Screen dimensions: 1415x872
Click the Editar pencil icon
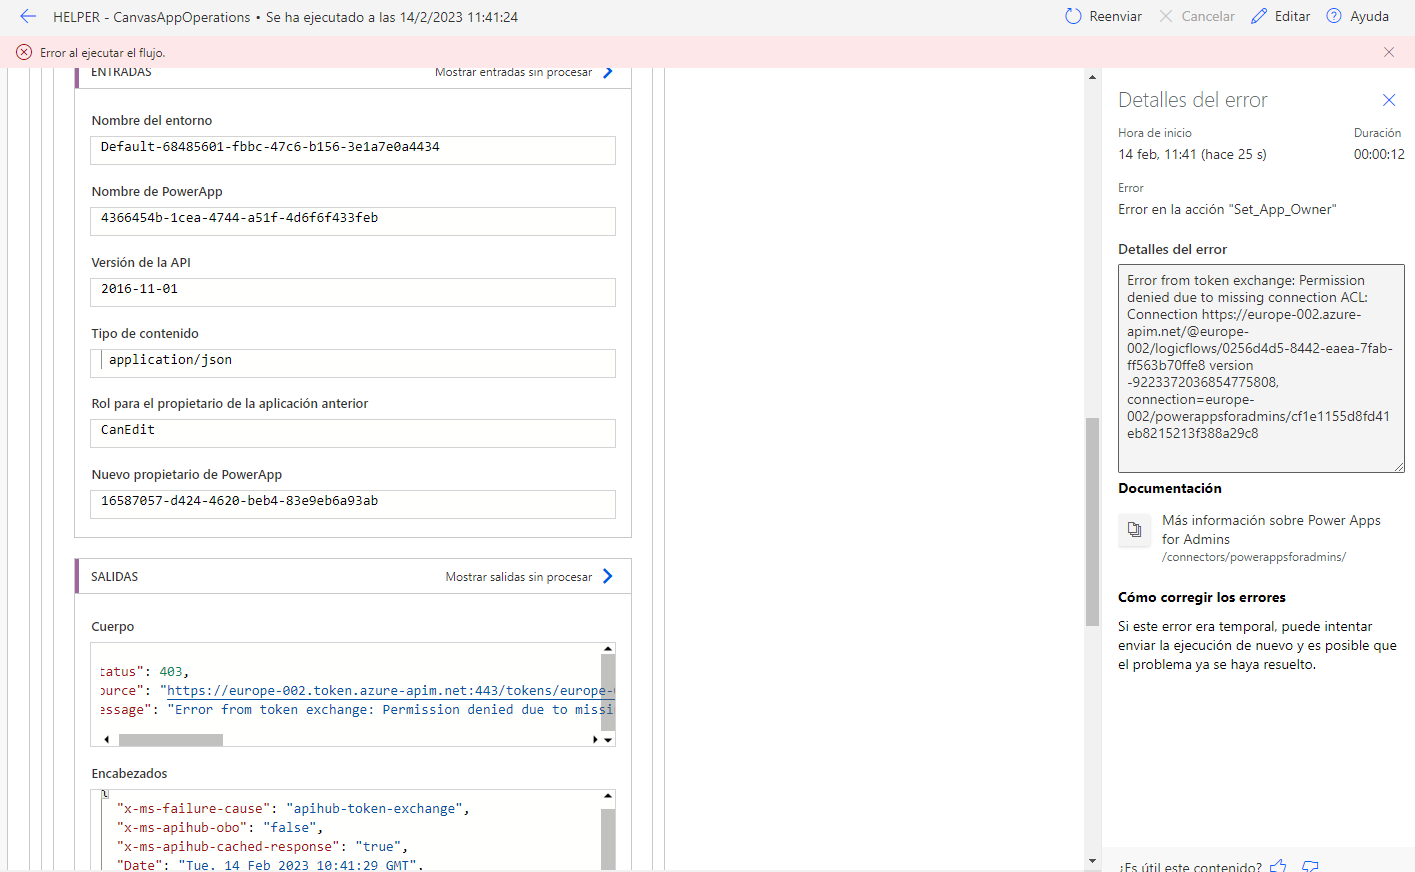pos(1259,16)
